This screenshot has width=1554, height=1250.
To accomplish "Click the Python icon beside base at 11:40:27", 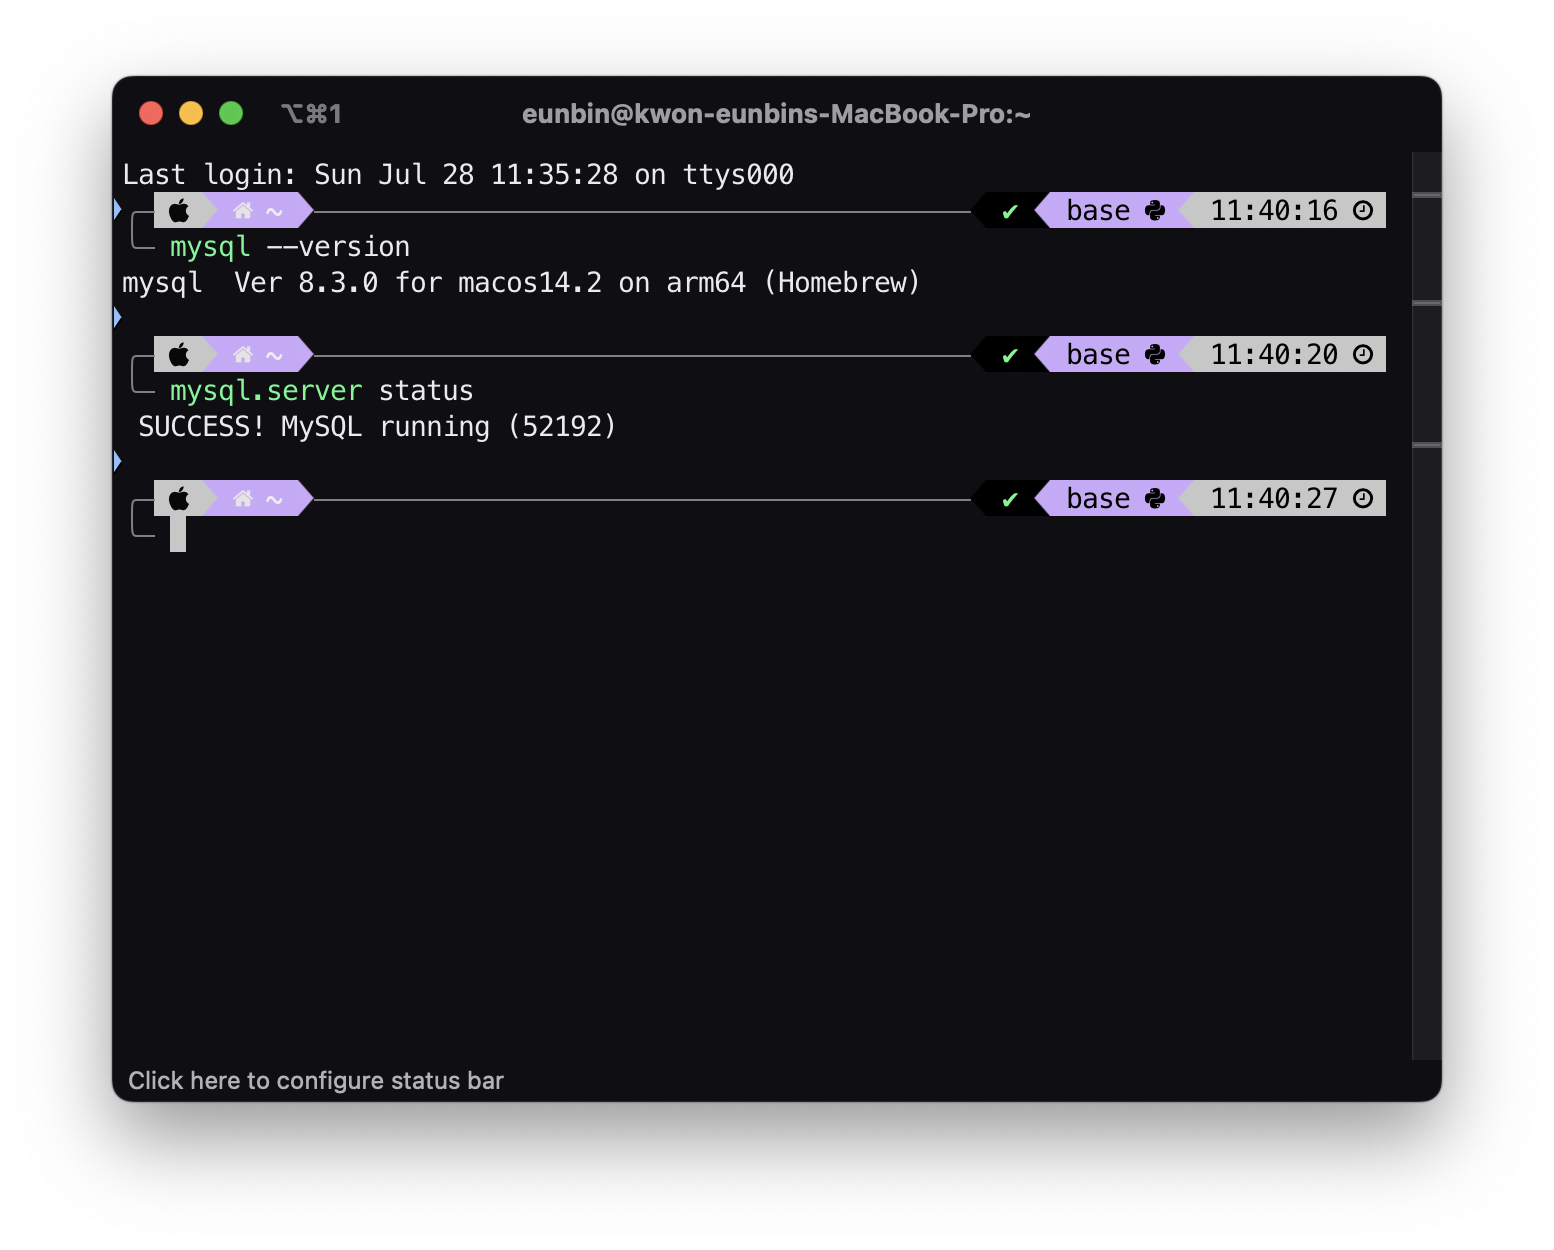I will coord(1155,499).
